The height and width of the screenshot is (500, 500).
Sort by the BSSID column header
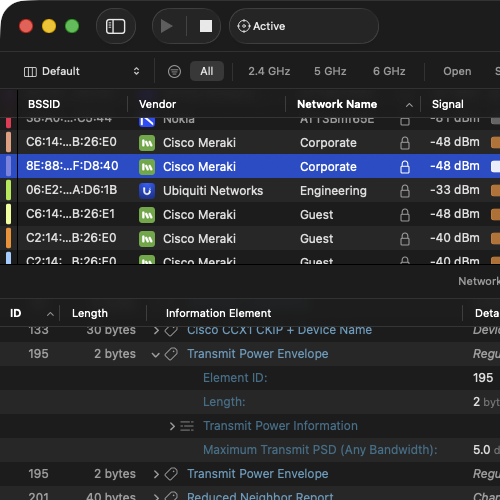pyautogui.click(x=44, y=104)
